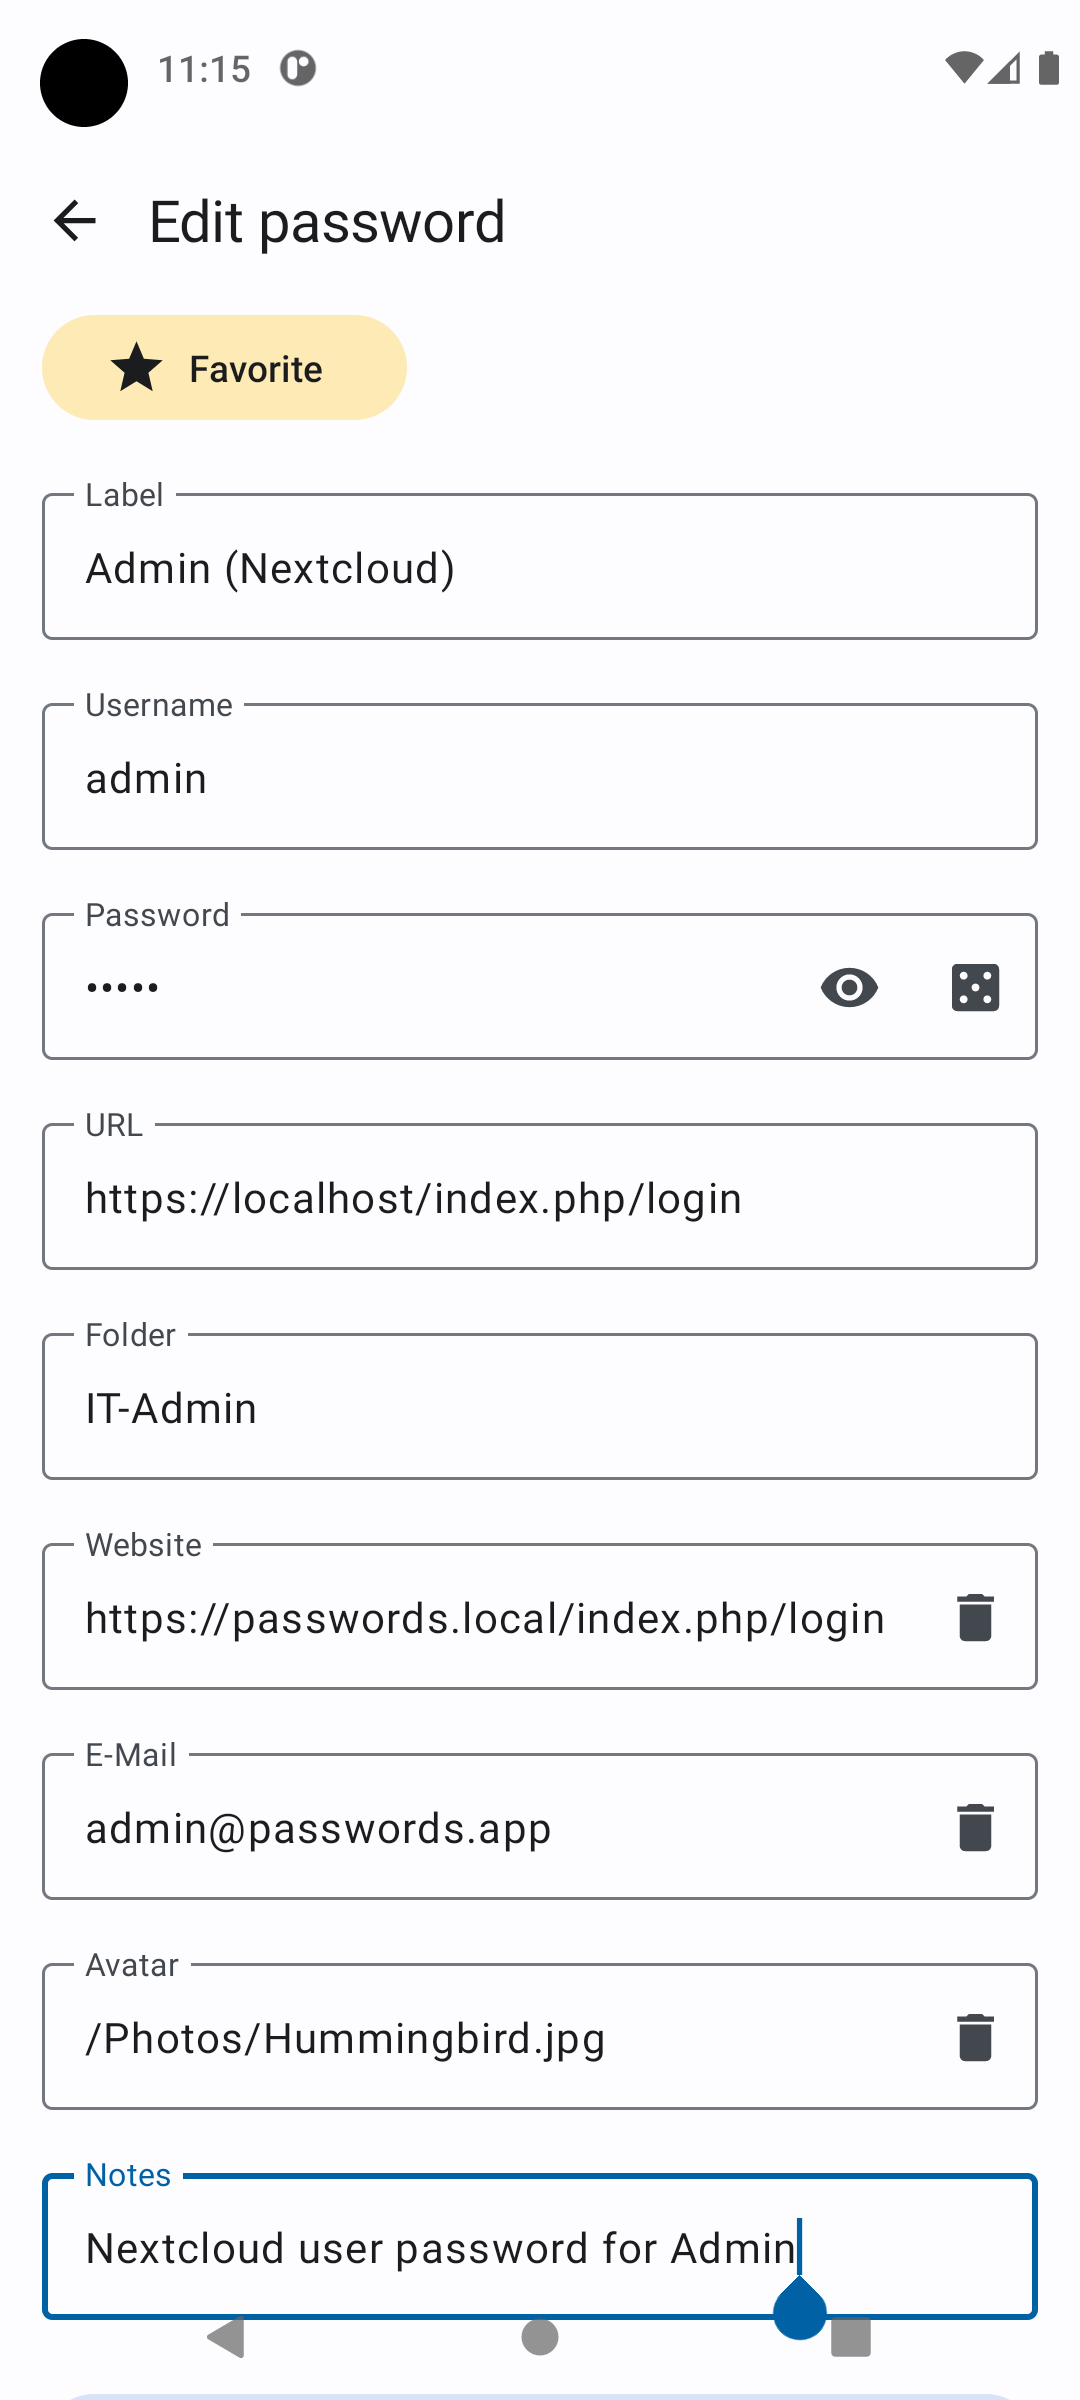Image resolution: width=1080 pixels, height=2400 pixels.
Task: Delete the Website entry via its trash icon
Action: tap(975, 1616)
